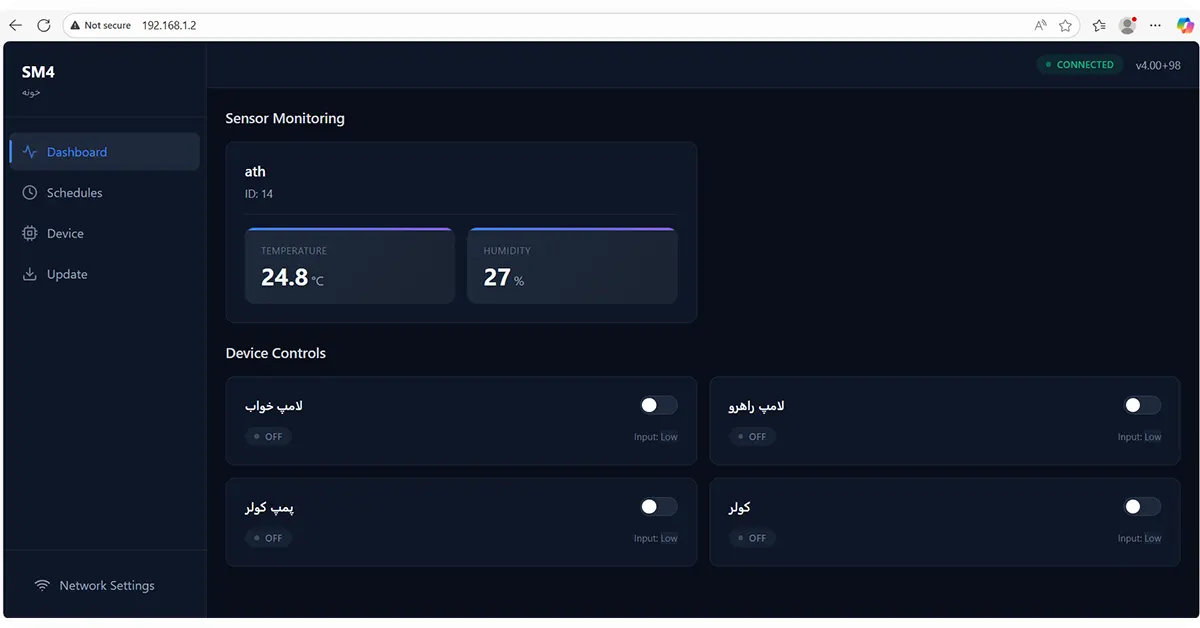Go to the Device page

[x=65, y=233]
